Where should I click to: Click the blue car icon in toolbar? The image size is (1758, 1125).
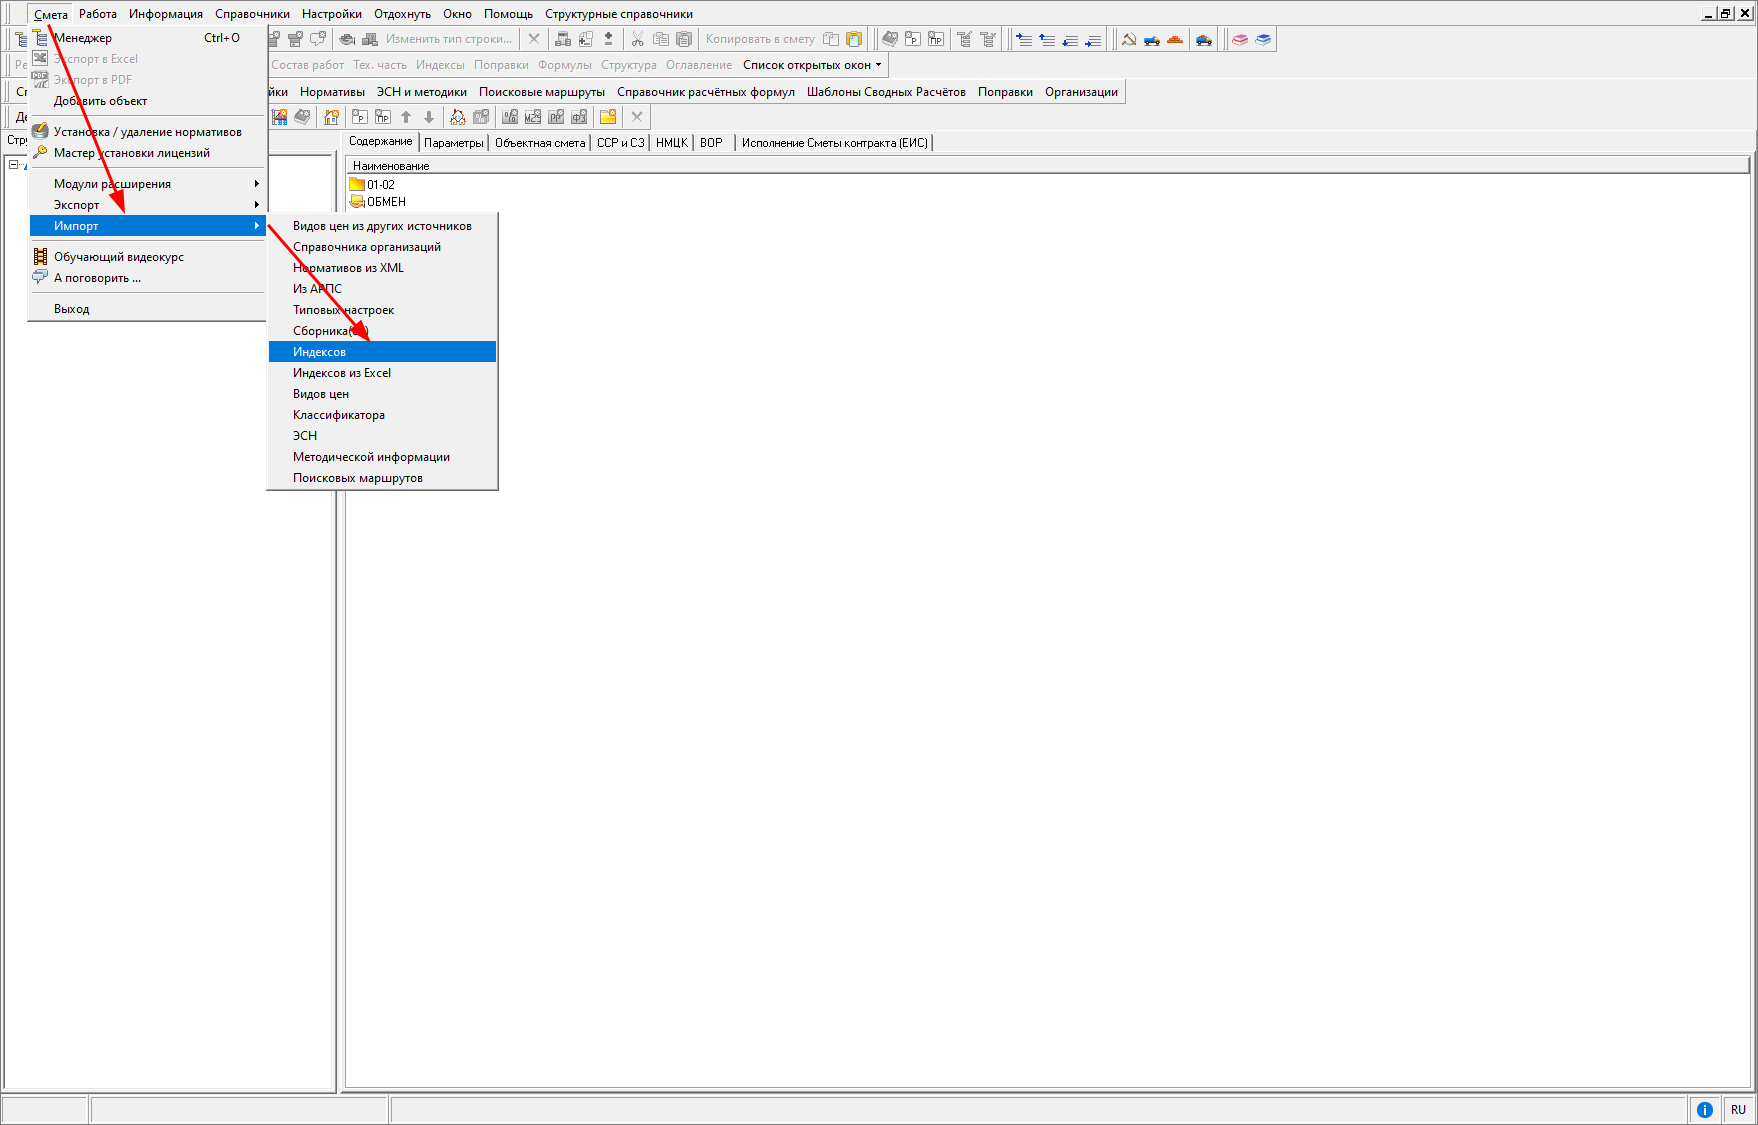coord(1204,40)
